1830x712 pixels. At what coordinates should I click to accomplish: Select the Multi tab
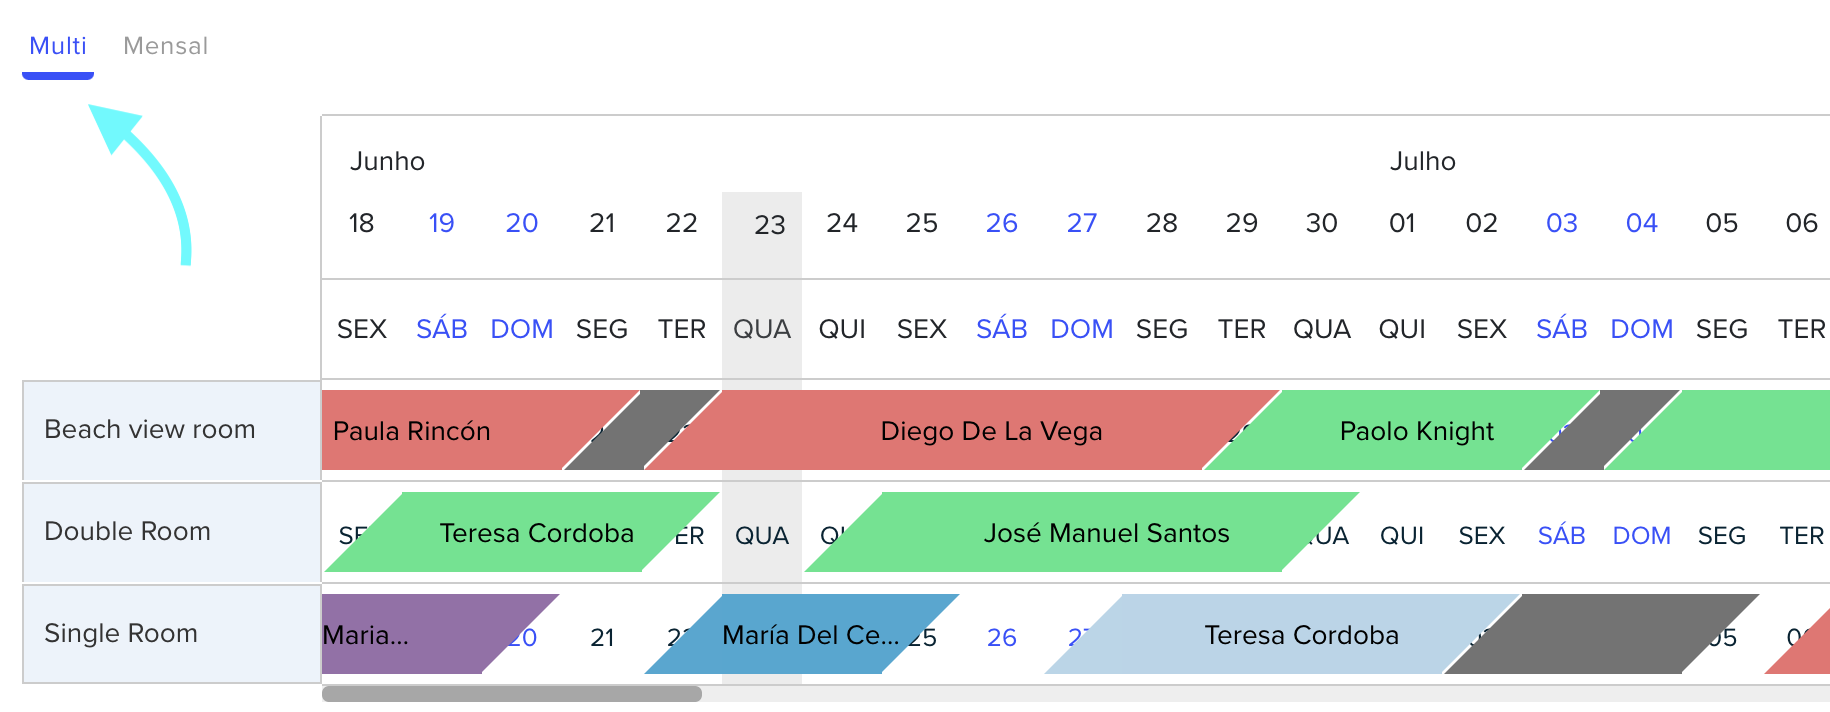[x=58, y=46]
